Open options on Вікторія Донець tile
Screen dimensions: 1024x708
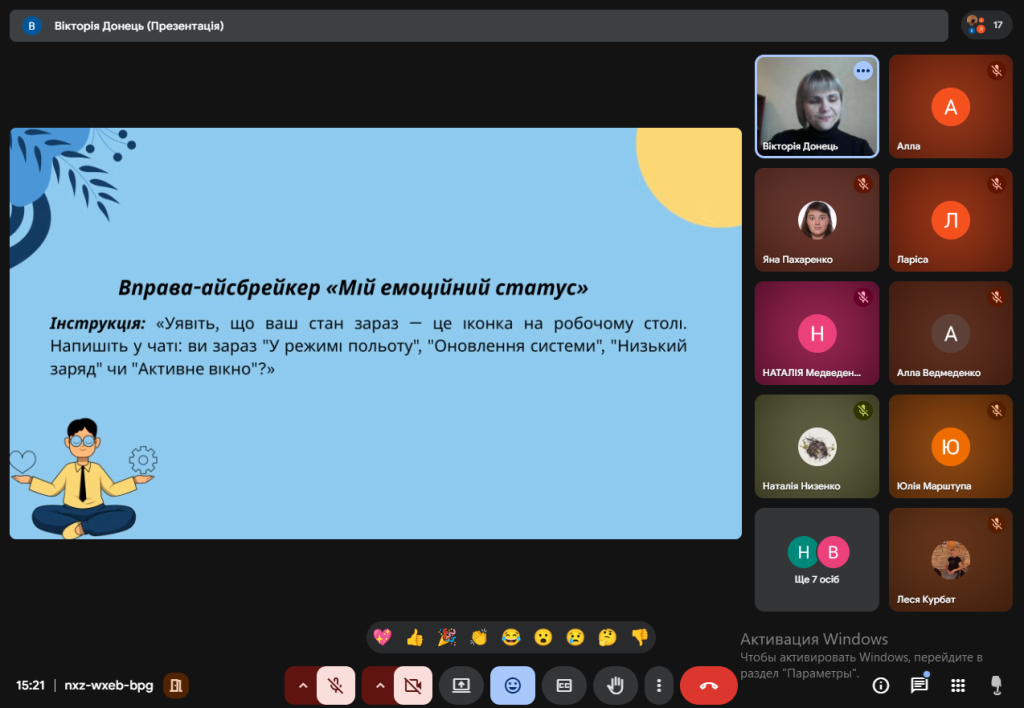point(862,71)
